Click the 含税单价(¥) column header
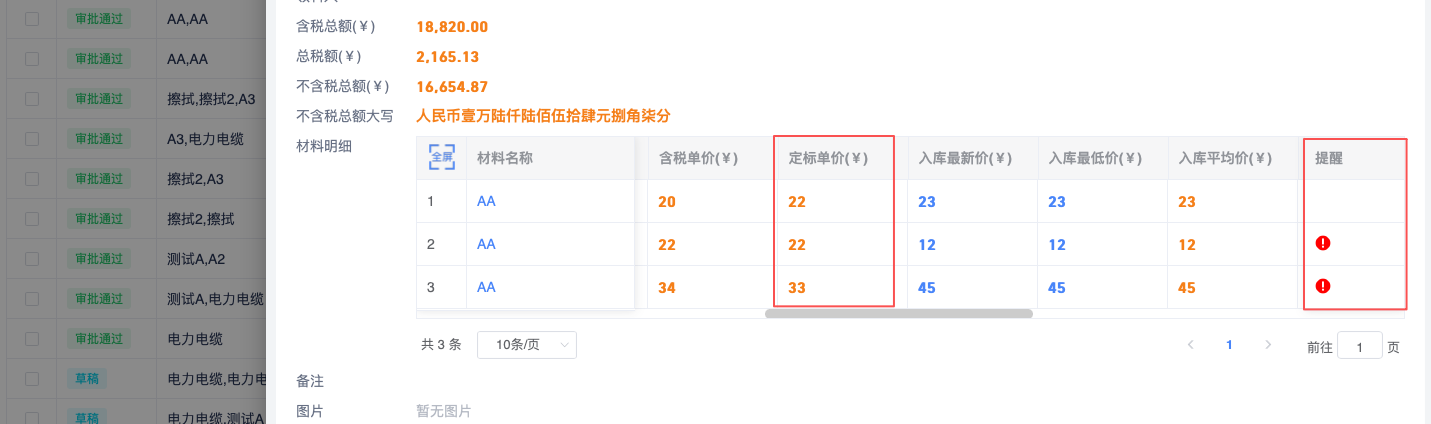 coord(698,158)
